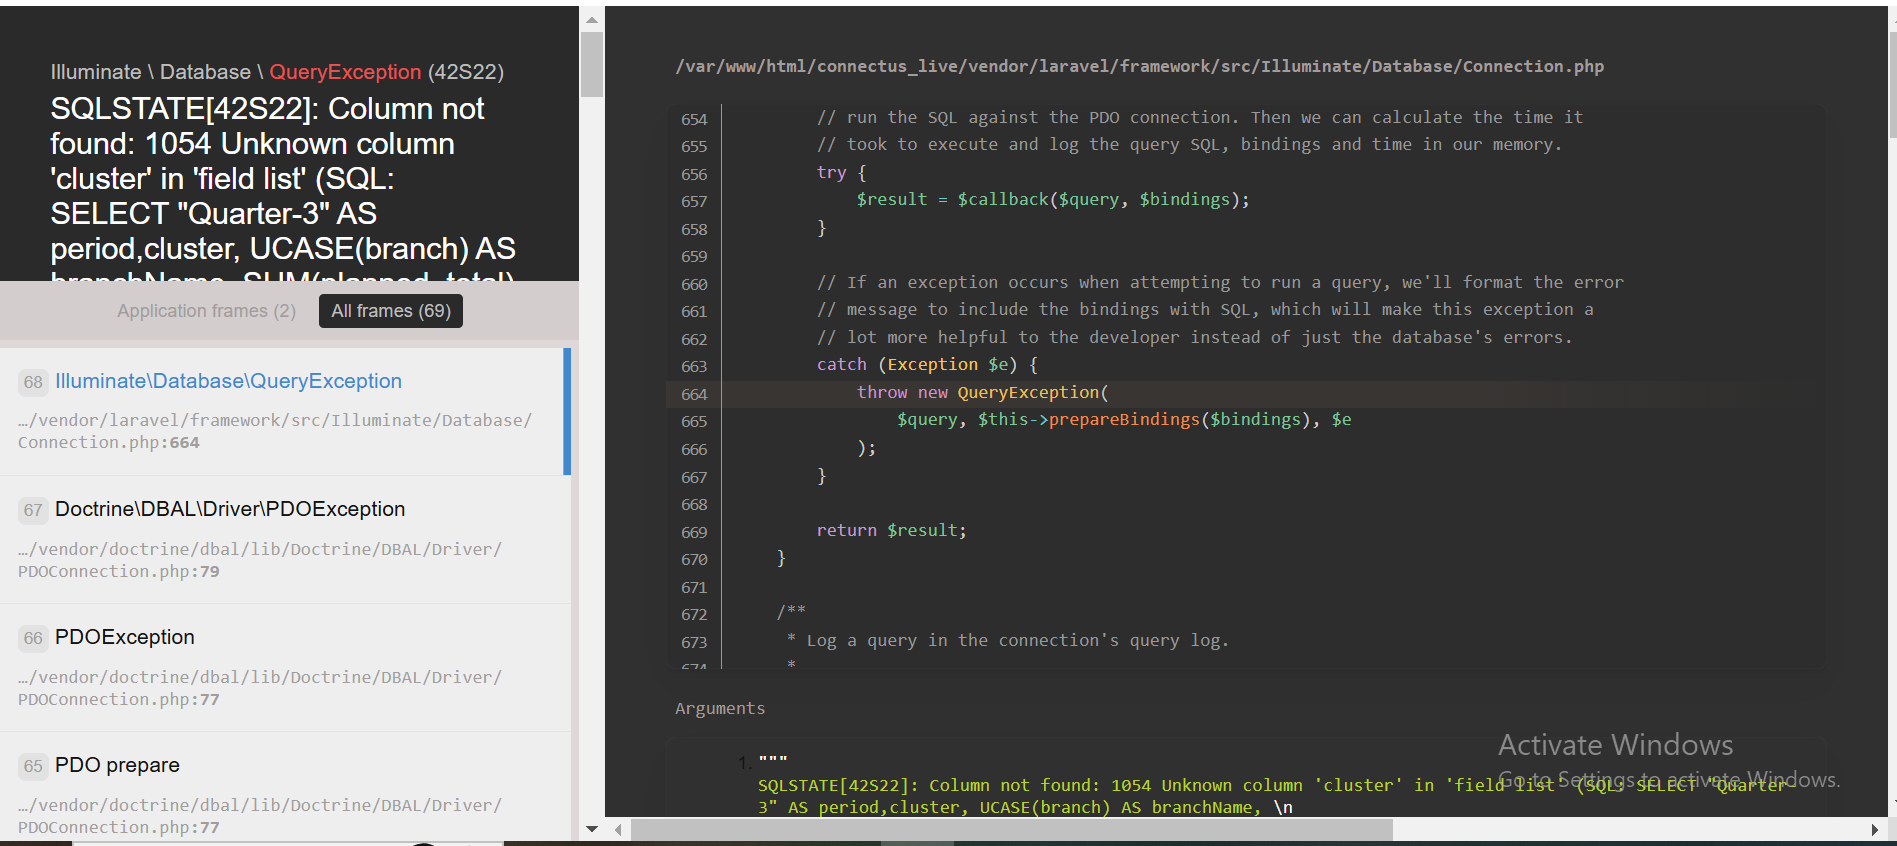Click the frame number badge 67

(33, 510)
